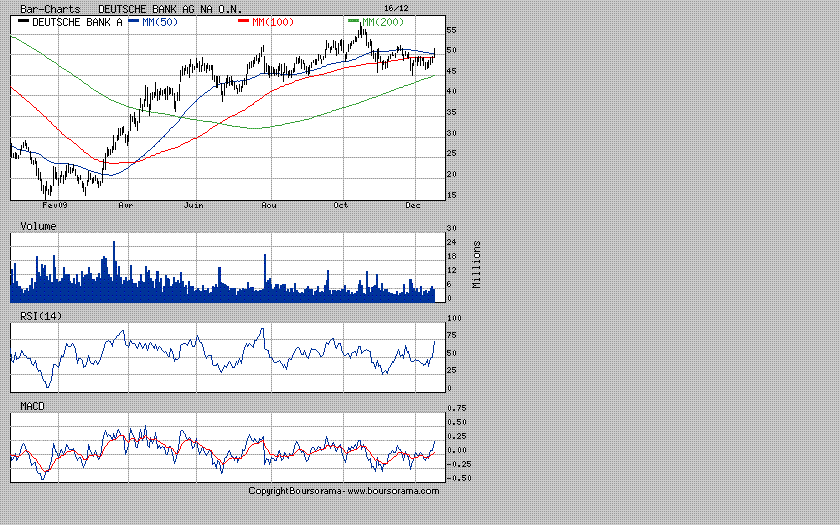The image size is (840, 525).
Task: Click the price axis value '15'
Action: 452,195
